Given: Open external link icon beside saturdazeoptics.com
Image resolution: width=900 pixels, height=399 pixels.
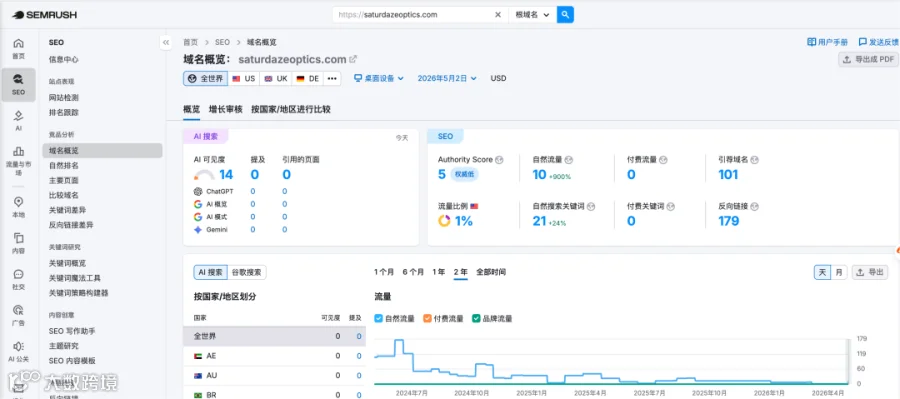Looking at the screenshot, I should [354, 59].
